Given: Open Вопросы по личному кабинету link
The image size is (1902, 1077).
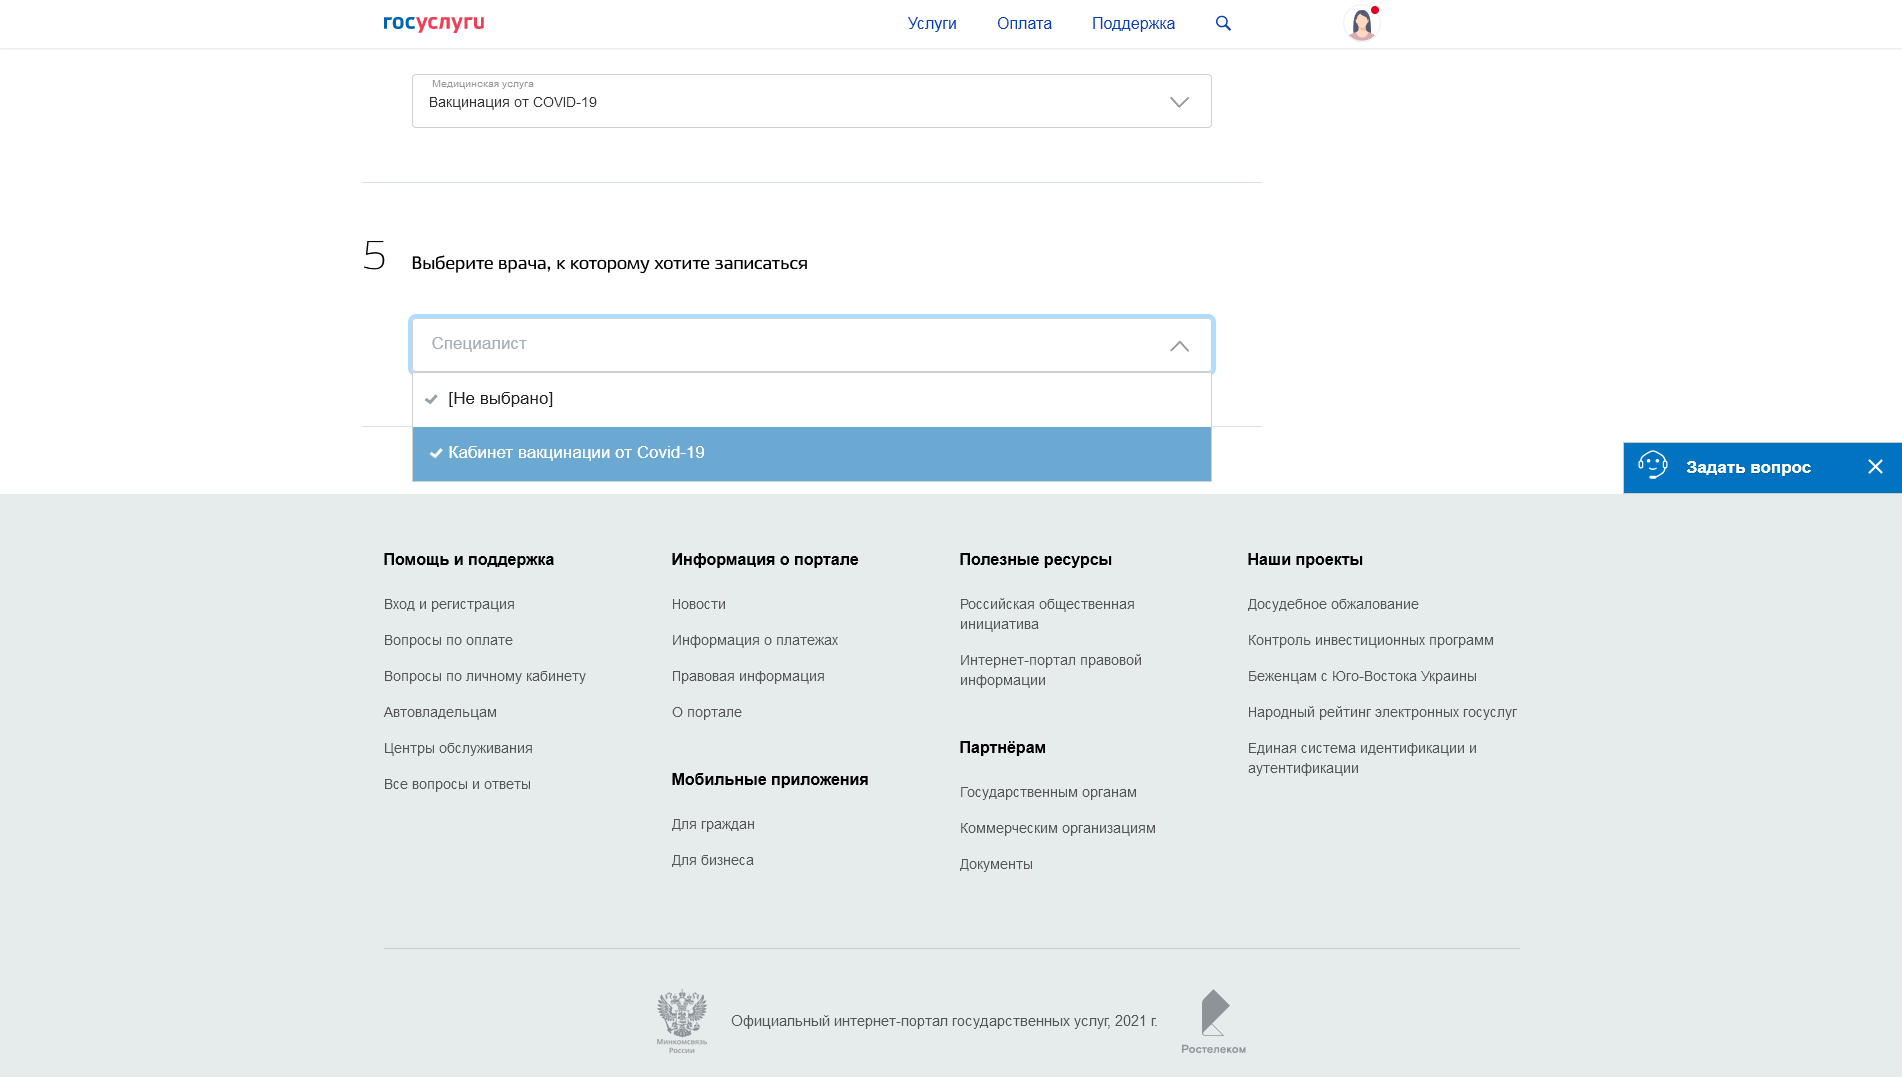Looking at the screenshot, I should point(485,676).
